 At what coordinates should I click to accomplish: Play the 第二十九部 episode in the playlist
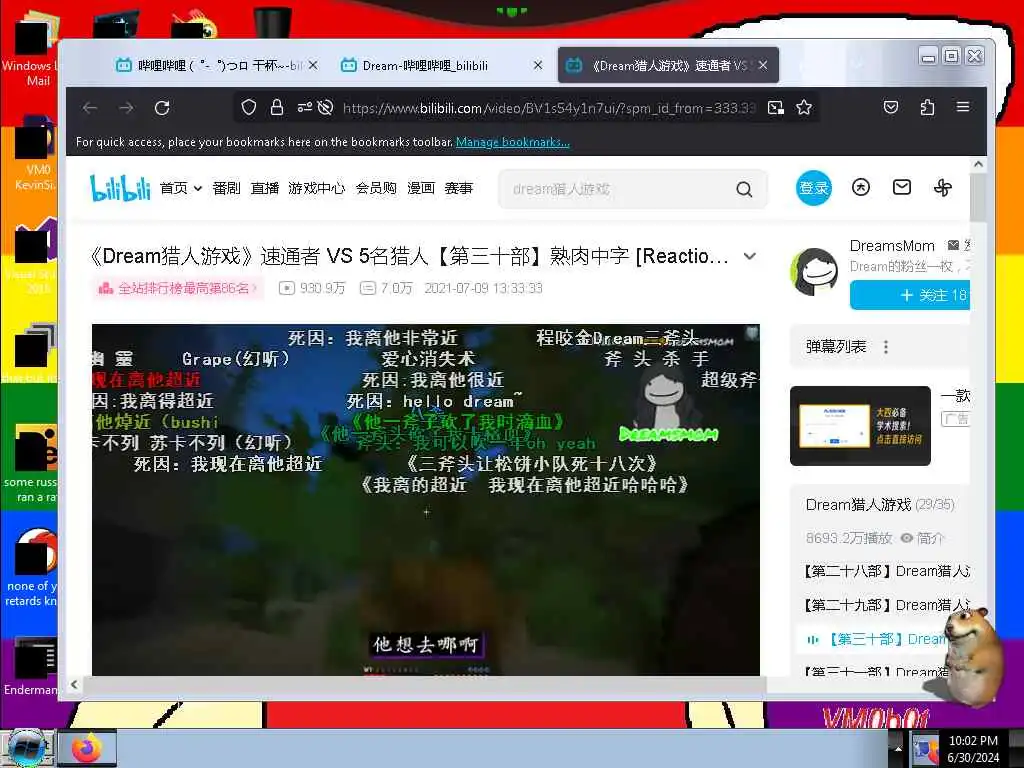click(887, 605)
